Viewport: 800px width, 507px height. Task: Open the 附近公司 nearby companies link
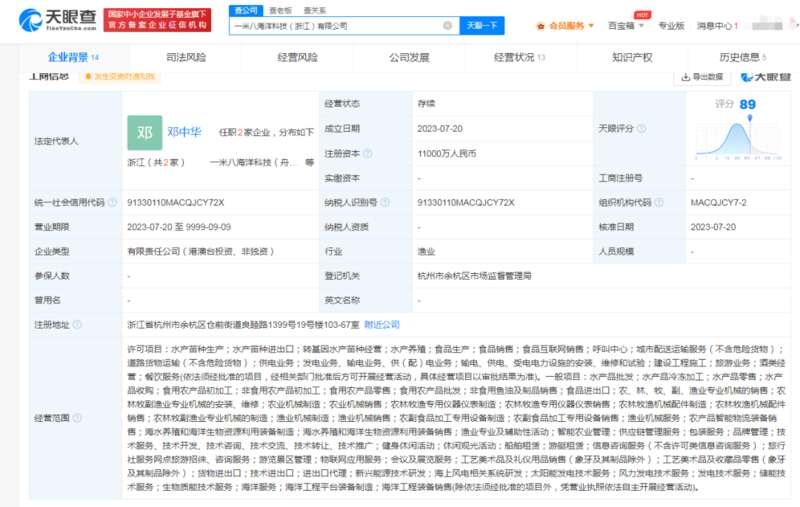point(382,324)
